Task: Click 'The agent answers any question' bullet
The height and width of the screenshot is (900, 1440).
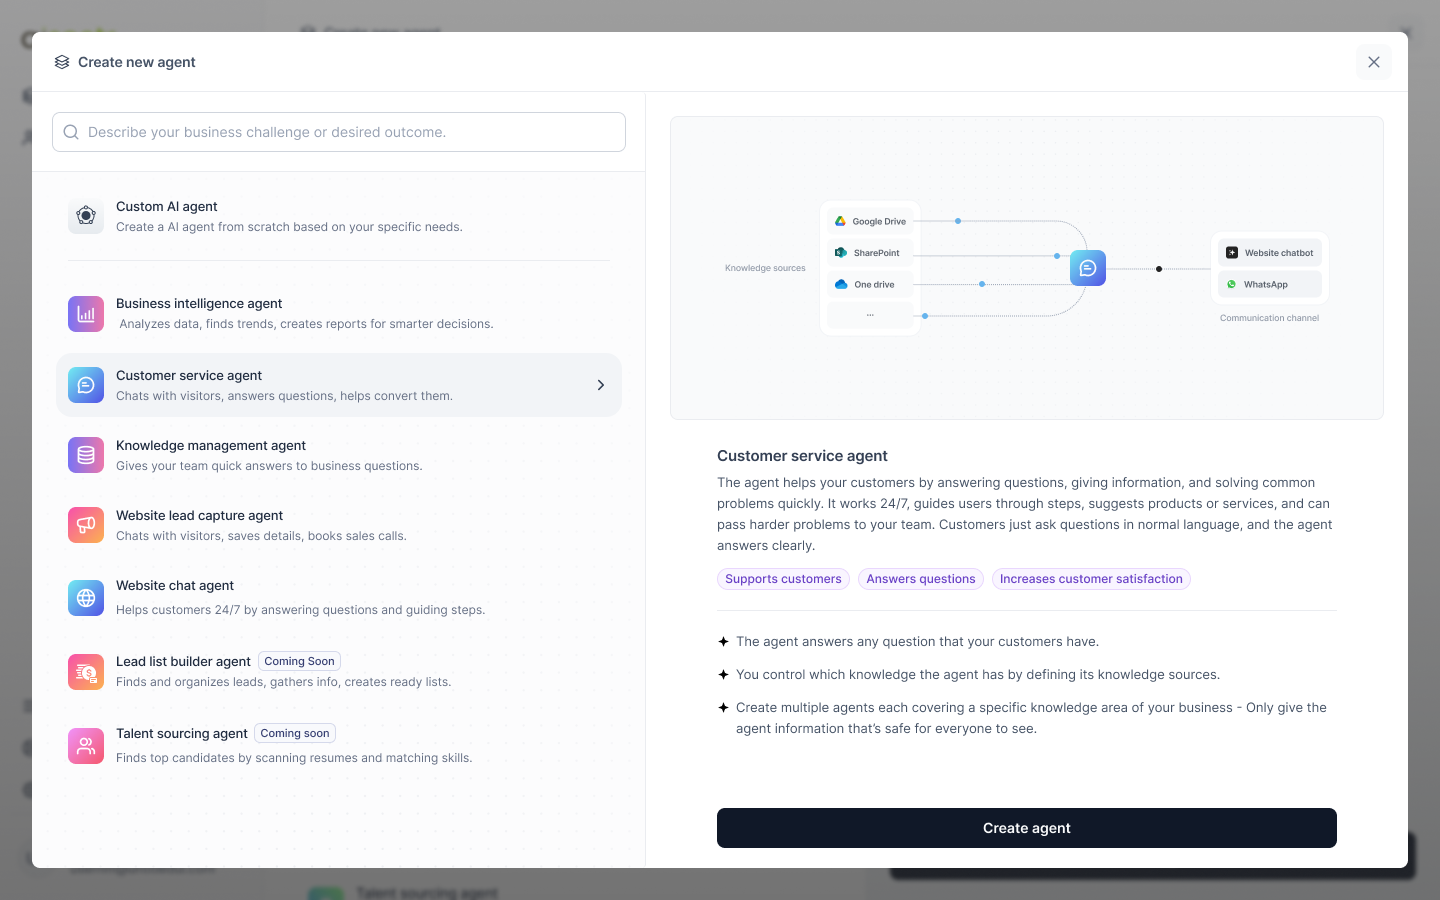Action: pyautogui.click(x=917, y=642)
